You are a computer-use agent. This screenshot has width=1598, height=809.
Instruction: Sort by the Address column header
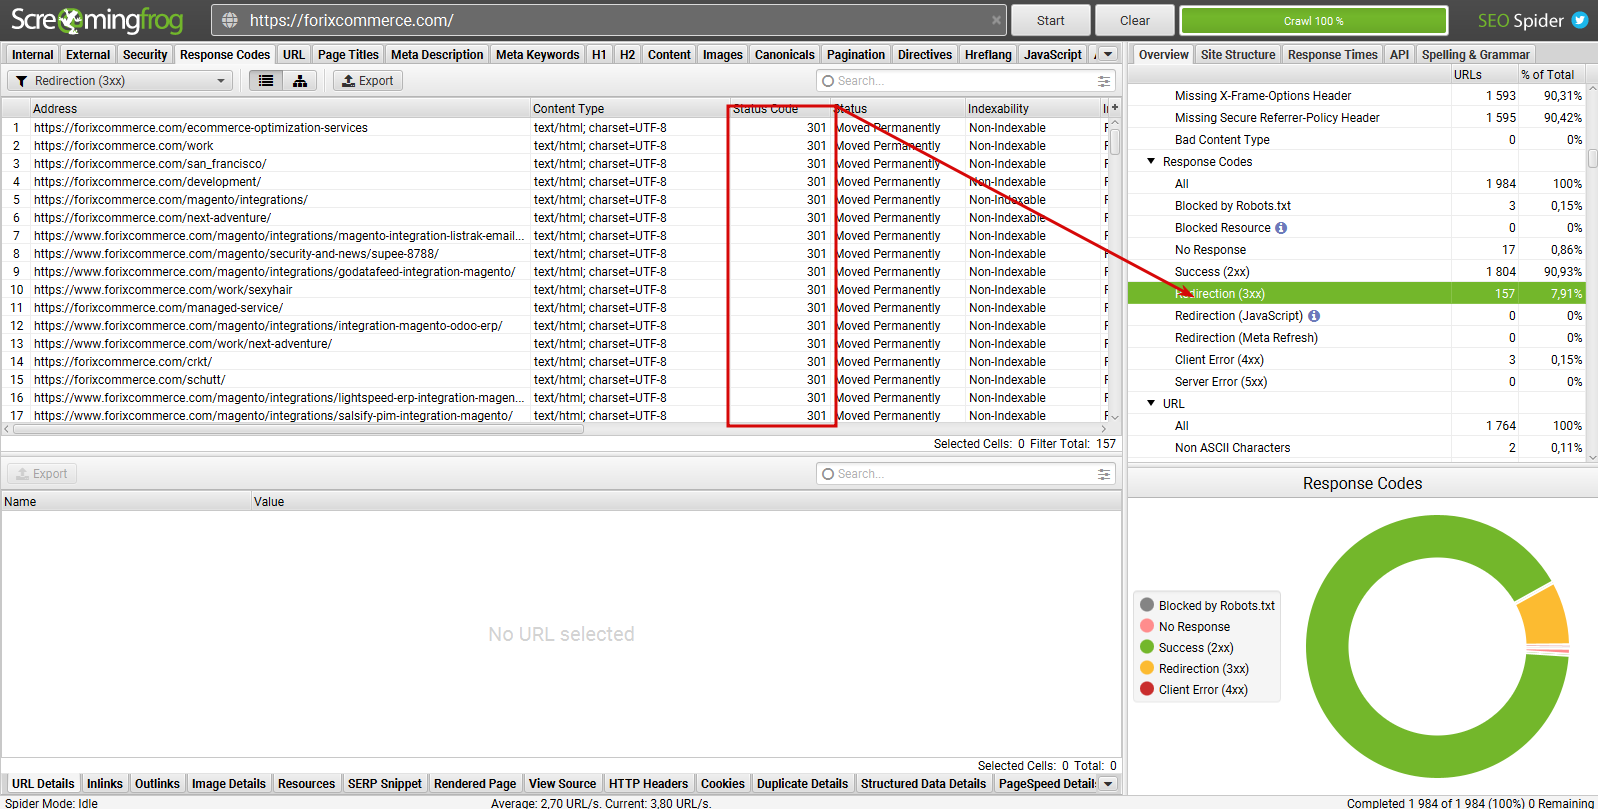pos(280,108)
